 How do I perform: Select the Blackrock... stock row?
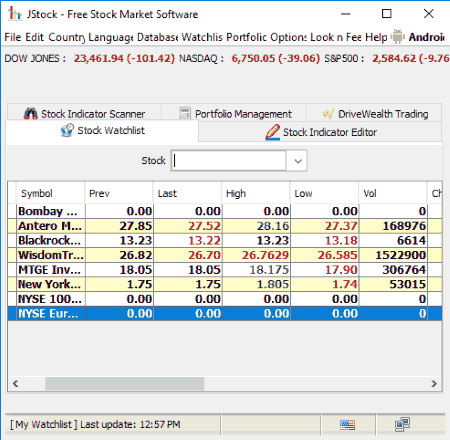[225, 240]
